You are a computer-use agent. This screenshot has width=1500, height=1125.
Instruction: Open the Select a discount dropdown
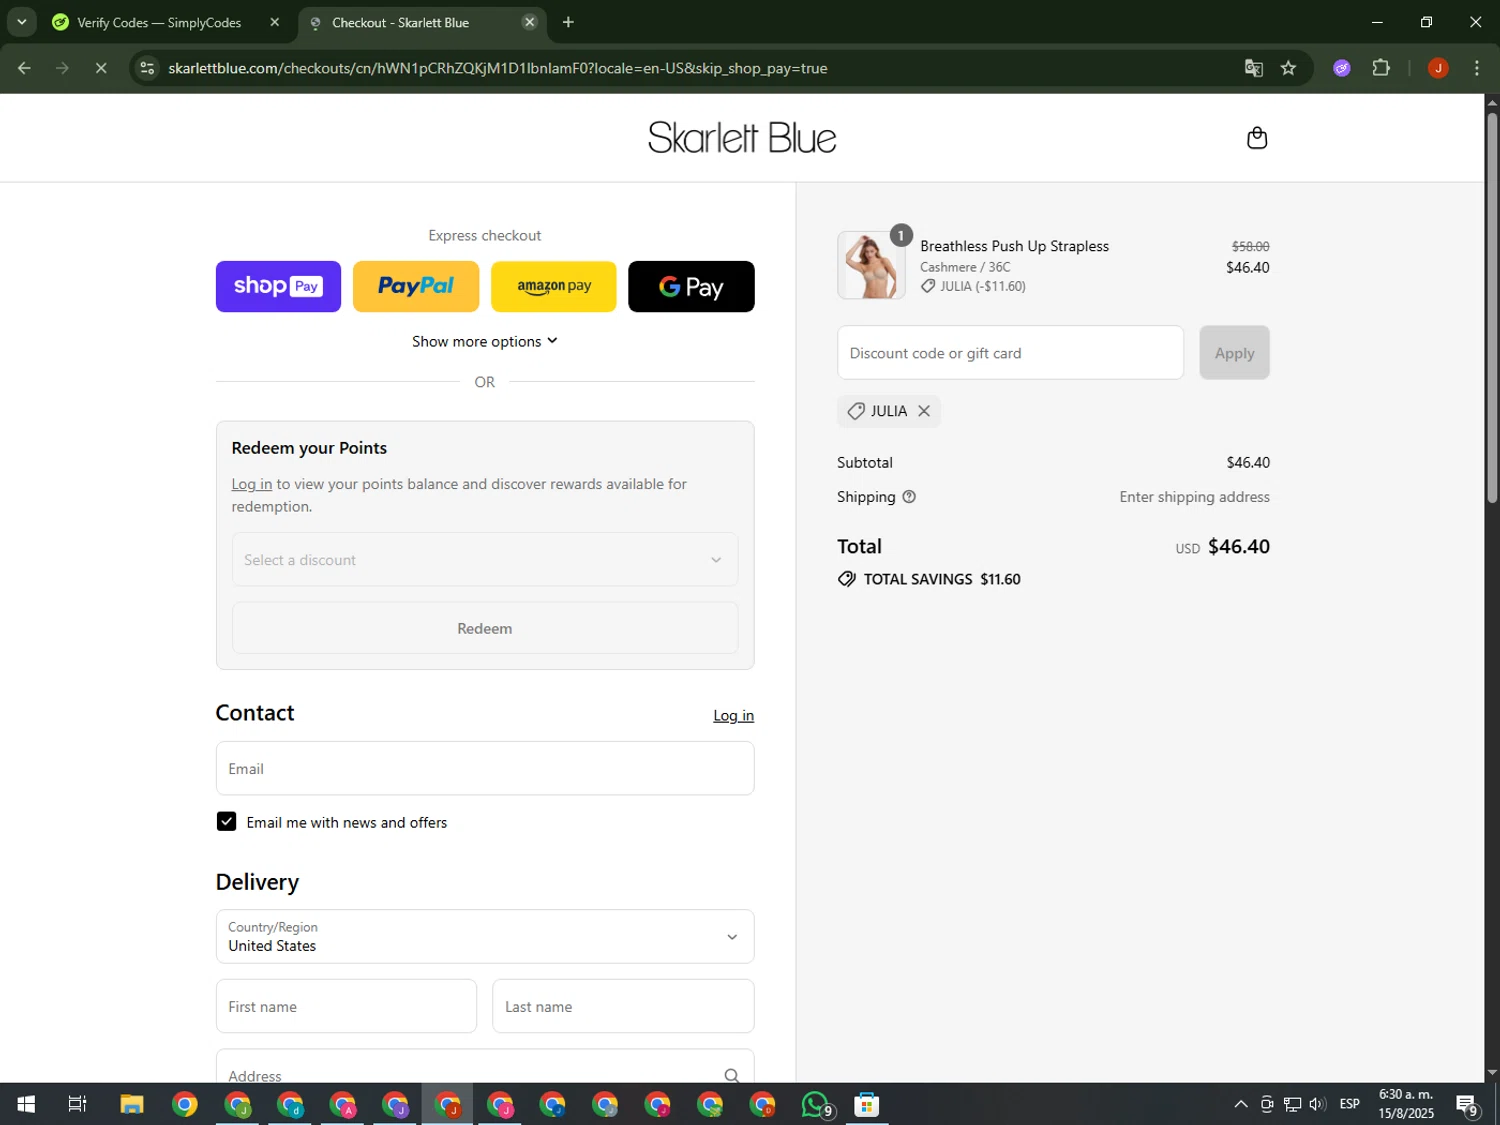tap(485, 560)
